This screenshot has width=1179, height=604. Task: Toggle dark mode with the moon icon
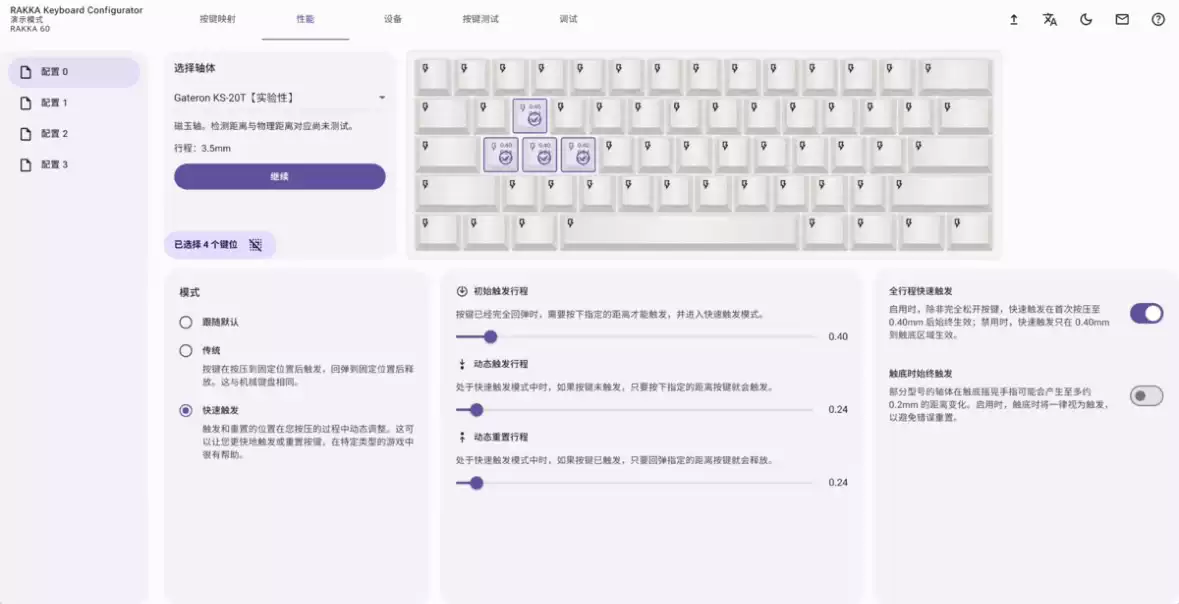[1086, 19]
